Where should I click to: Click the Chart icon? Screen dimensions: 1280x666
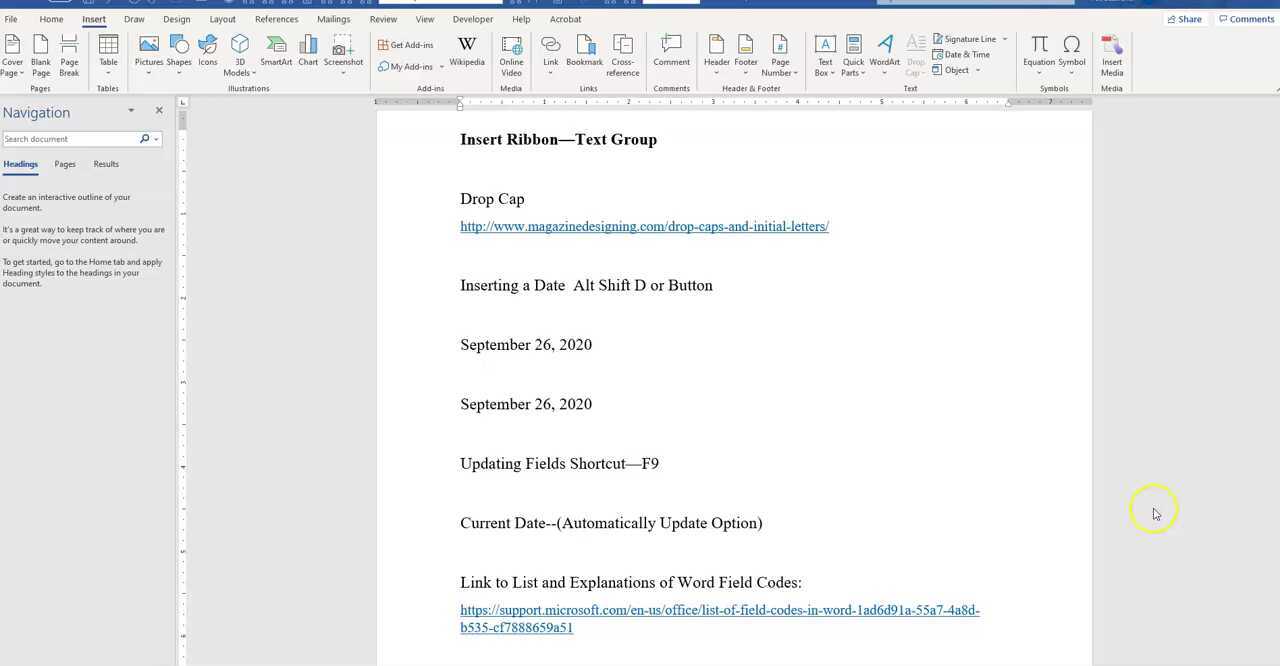coord(308,52)
